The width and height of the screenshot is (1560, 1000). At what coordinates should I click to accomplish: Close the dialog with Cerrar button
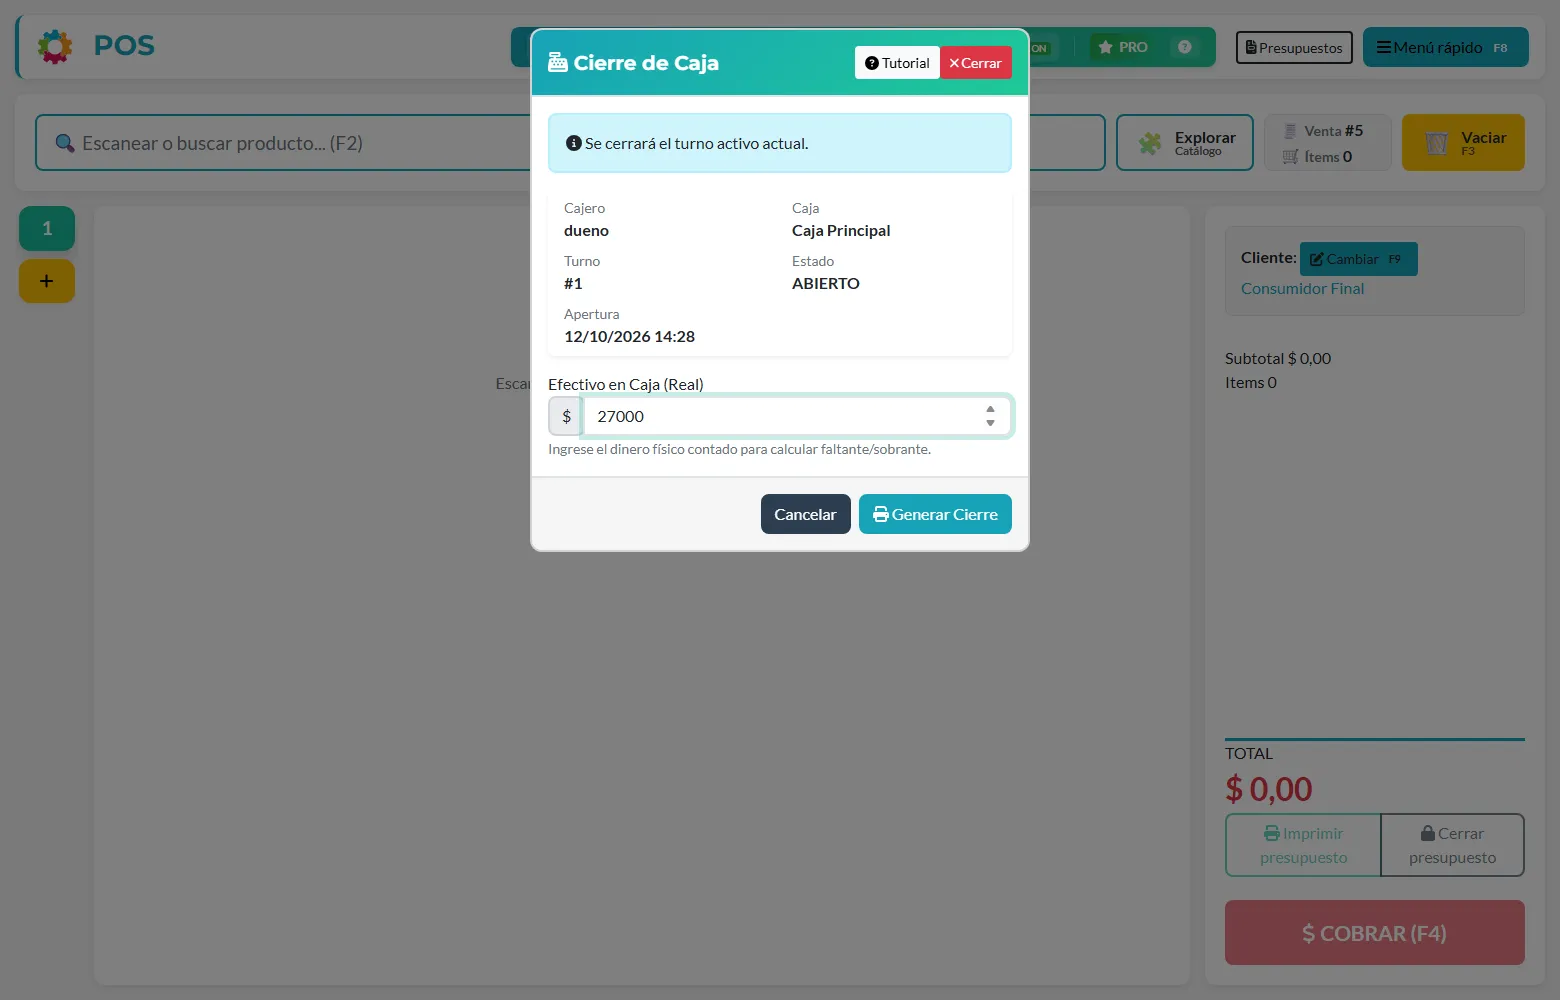(975, 63)
